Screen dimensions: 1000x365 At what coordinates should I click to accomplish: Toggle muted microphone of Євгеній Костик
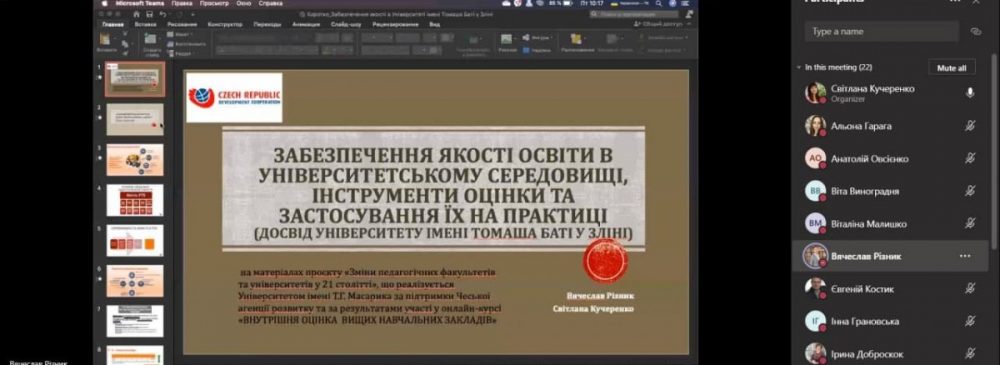point(970,288)
